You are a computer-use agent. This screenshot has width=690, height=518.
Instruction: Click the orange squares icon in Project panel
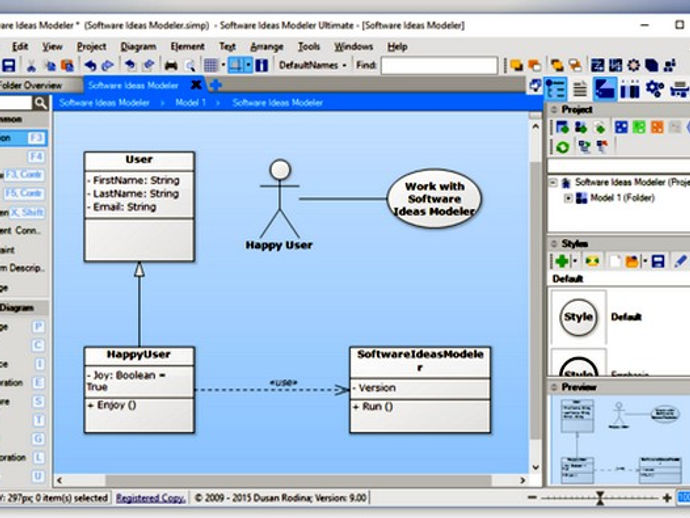[657, 128]
